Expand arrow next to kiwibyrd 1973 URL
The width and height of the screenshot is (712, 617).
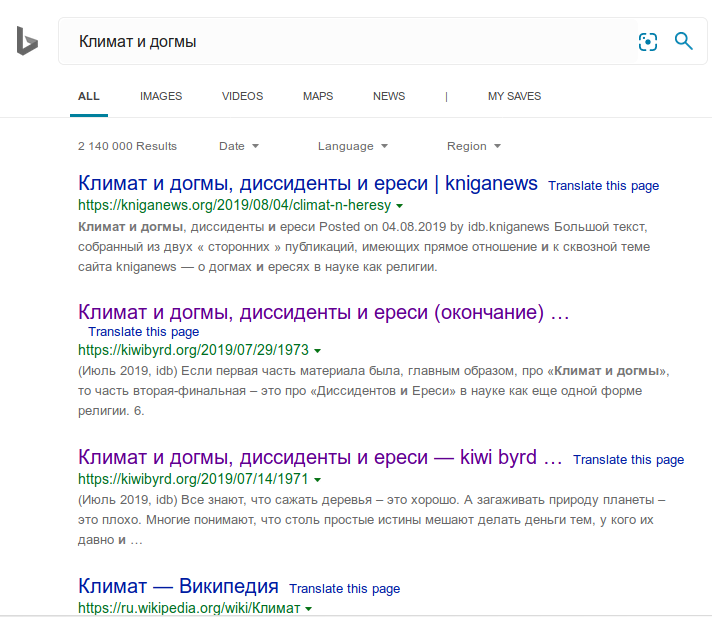coord(317,351)
